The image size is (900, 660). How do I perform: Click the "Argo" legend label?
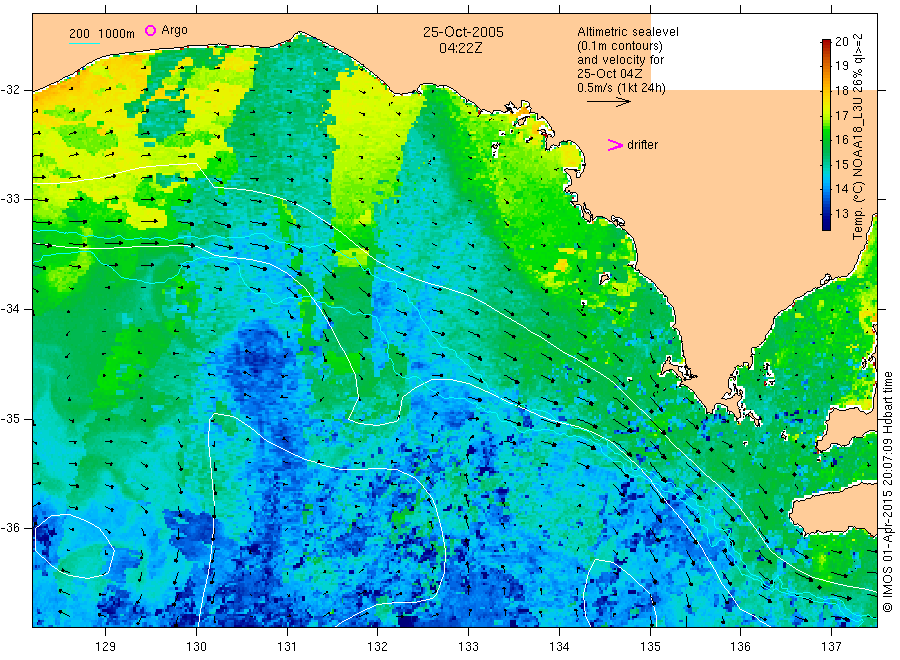(x=174, y=30)
